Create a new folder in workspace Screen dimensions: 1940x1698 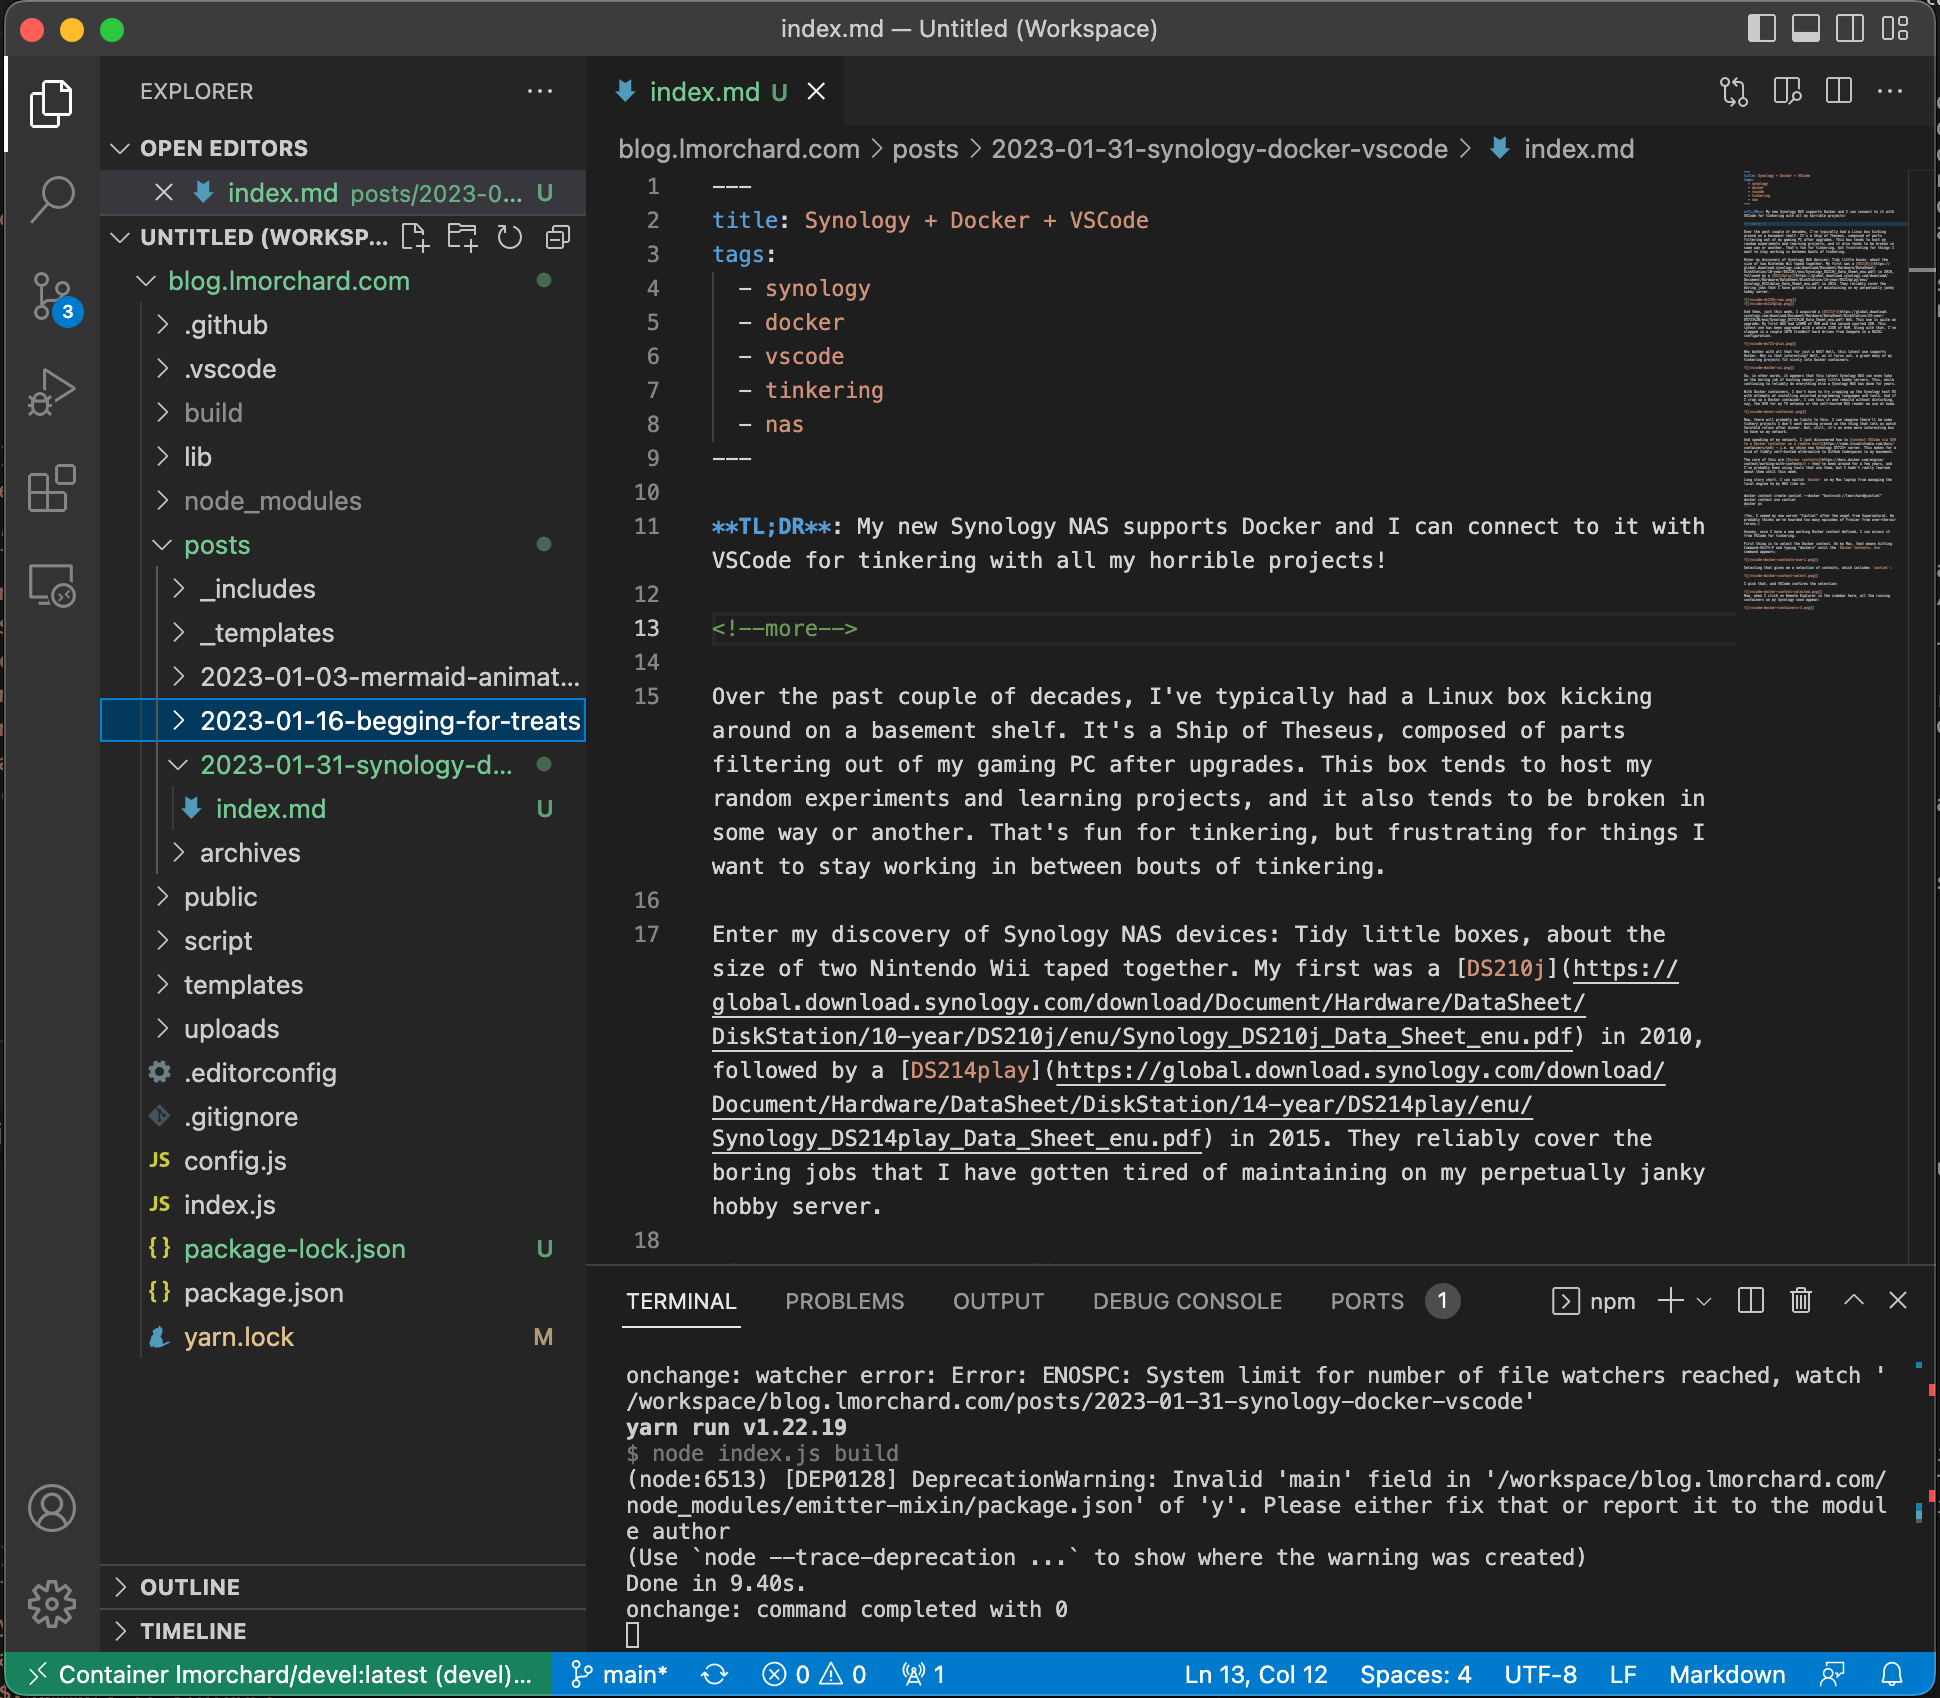coord(462,237)
